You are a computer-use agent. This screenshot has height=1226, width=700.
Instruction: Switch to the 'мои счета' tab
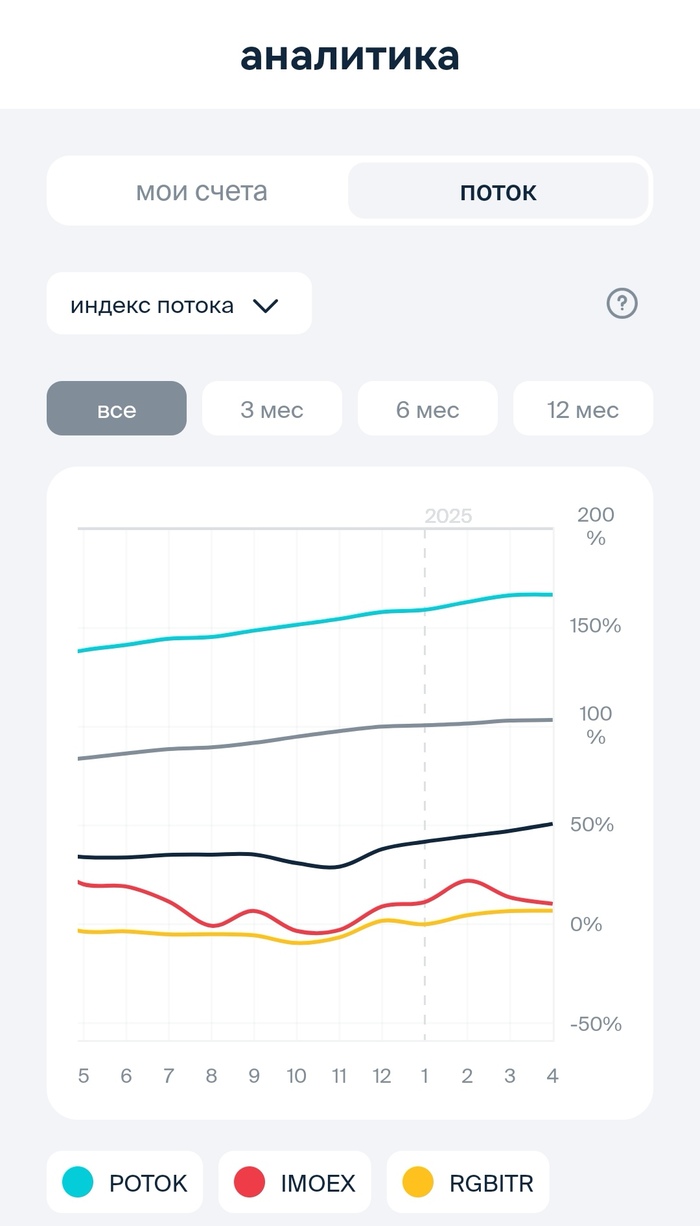(x=201, y=191)
